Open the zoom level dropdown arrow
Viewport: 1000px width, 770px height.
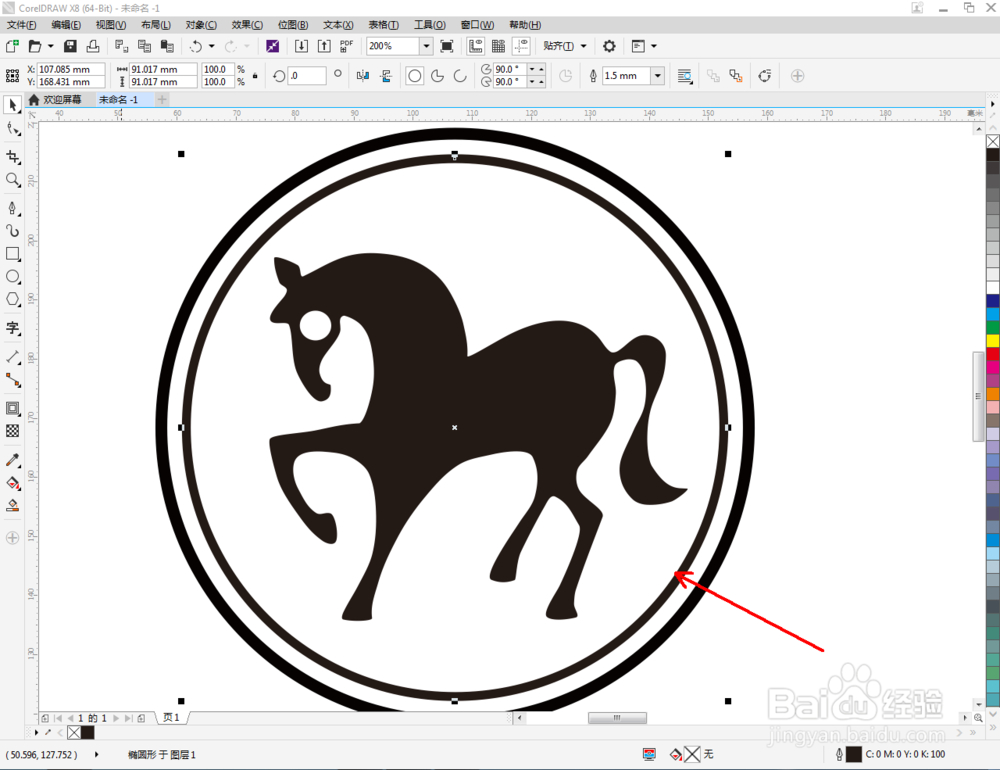pos(426,46)
